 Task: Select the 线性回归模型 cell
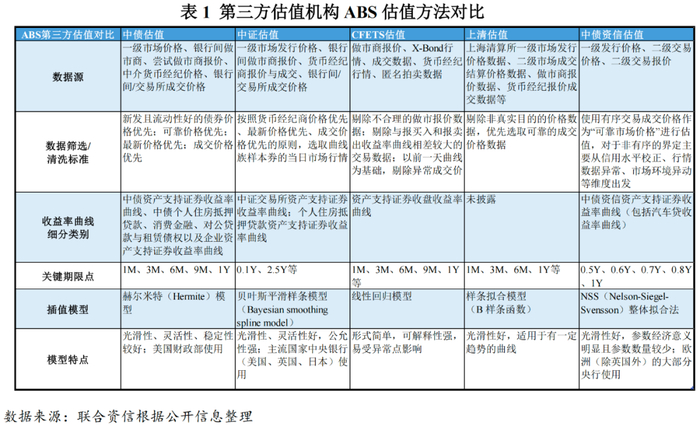[x=407, y=309]
